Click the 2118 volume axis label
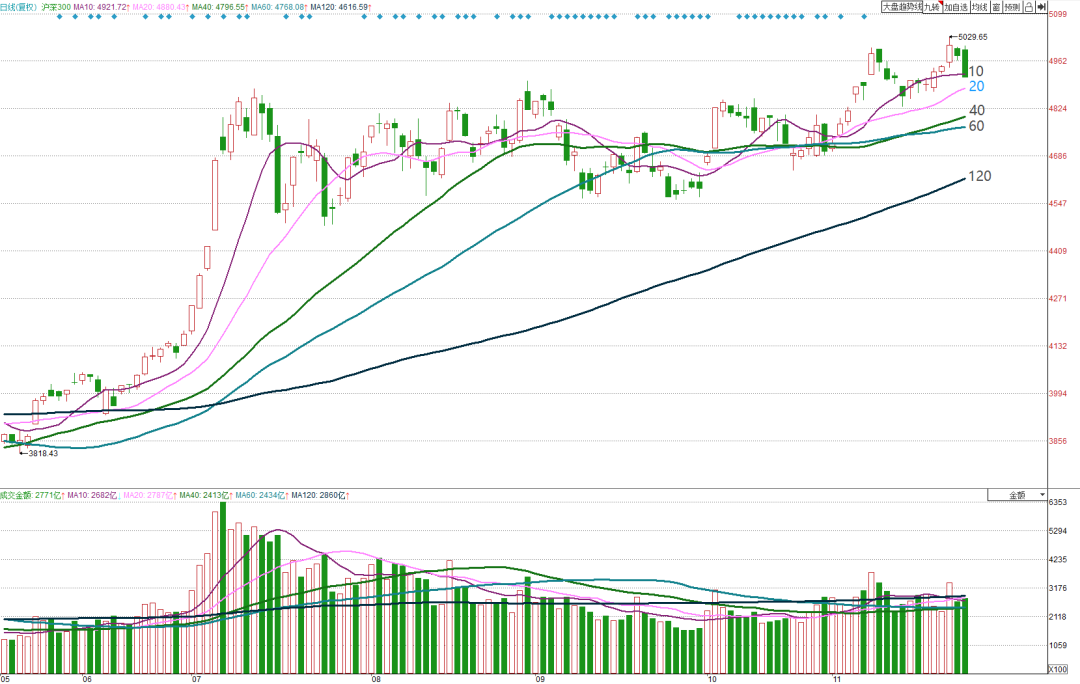The height and width of the screenshot is (684, 1080). click(x=1057, y=617)
